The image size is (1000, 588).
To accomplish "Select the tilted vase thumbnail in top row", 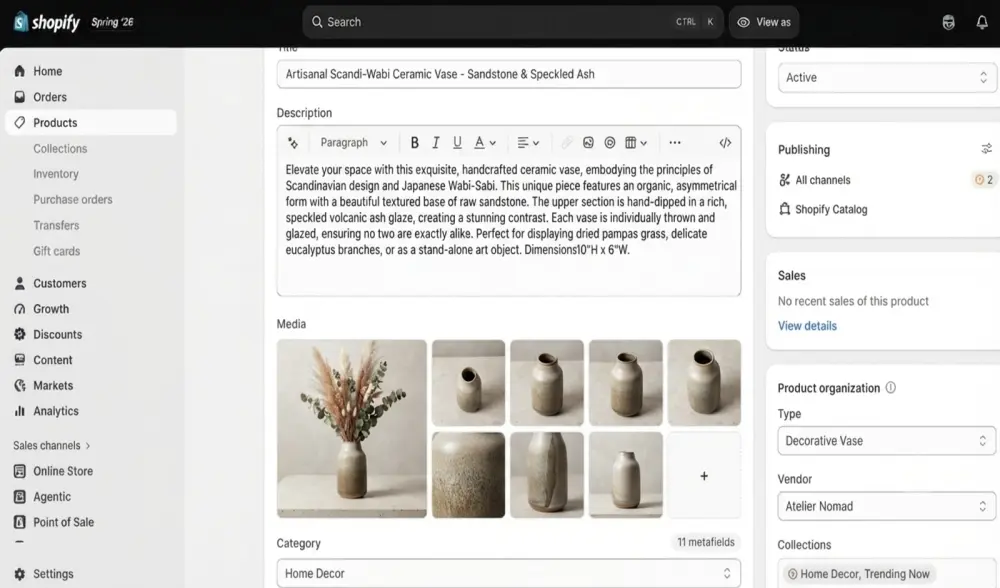I will pos(468,383).
